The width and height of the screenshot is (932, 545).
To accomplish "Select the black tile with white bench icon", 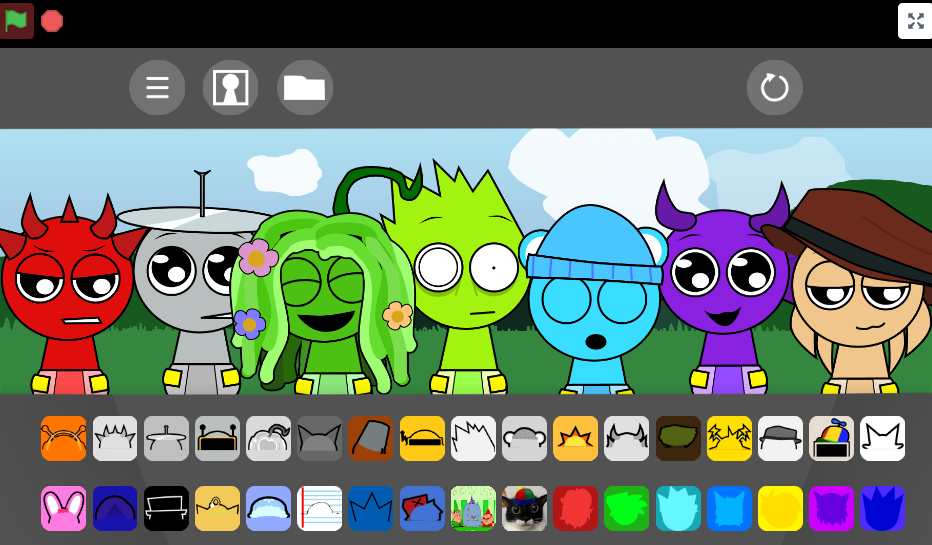I will 166,508.
